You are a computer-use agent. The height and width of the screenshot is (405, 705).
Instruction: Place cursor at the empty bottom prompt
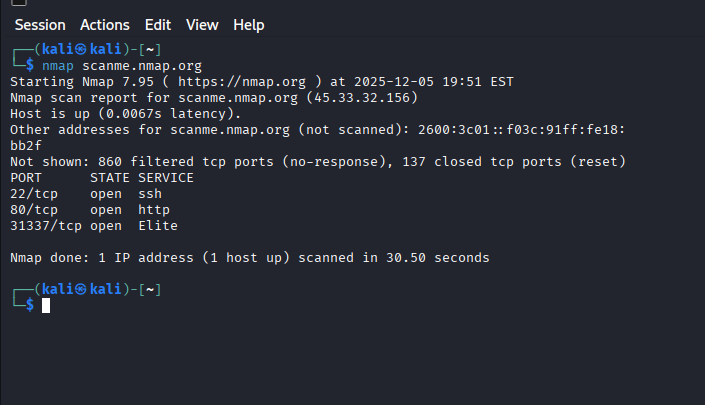(46, 305)
